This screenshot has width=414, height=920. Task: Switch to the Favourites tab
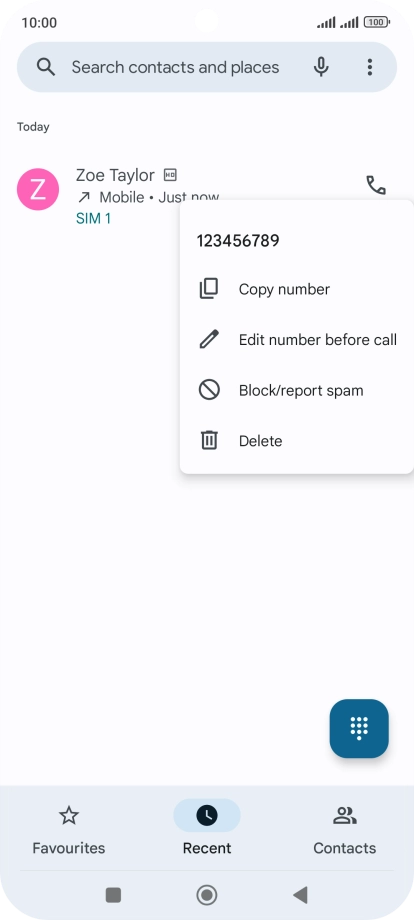(69, 830)
